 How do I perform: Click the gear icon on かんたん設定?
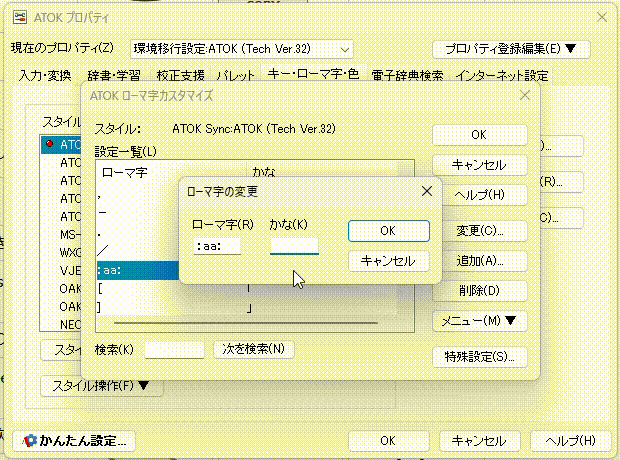point(29,441)
